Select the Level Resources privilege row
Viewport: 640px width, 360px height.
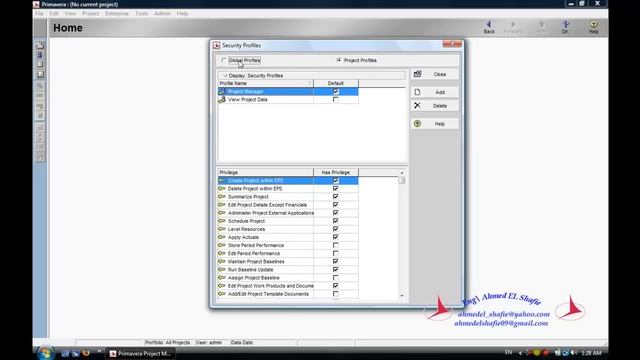tap(288, 229)
